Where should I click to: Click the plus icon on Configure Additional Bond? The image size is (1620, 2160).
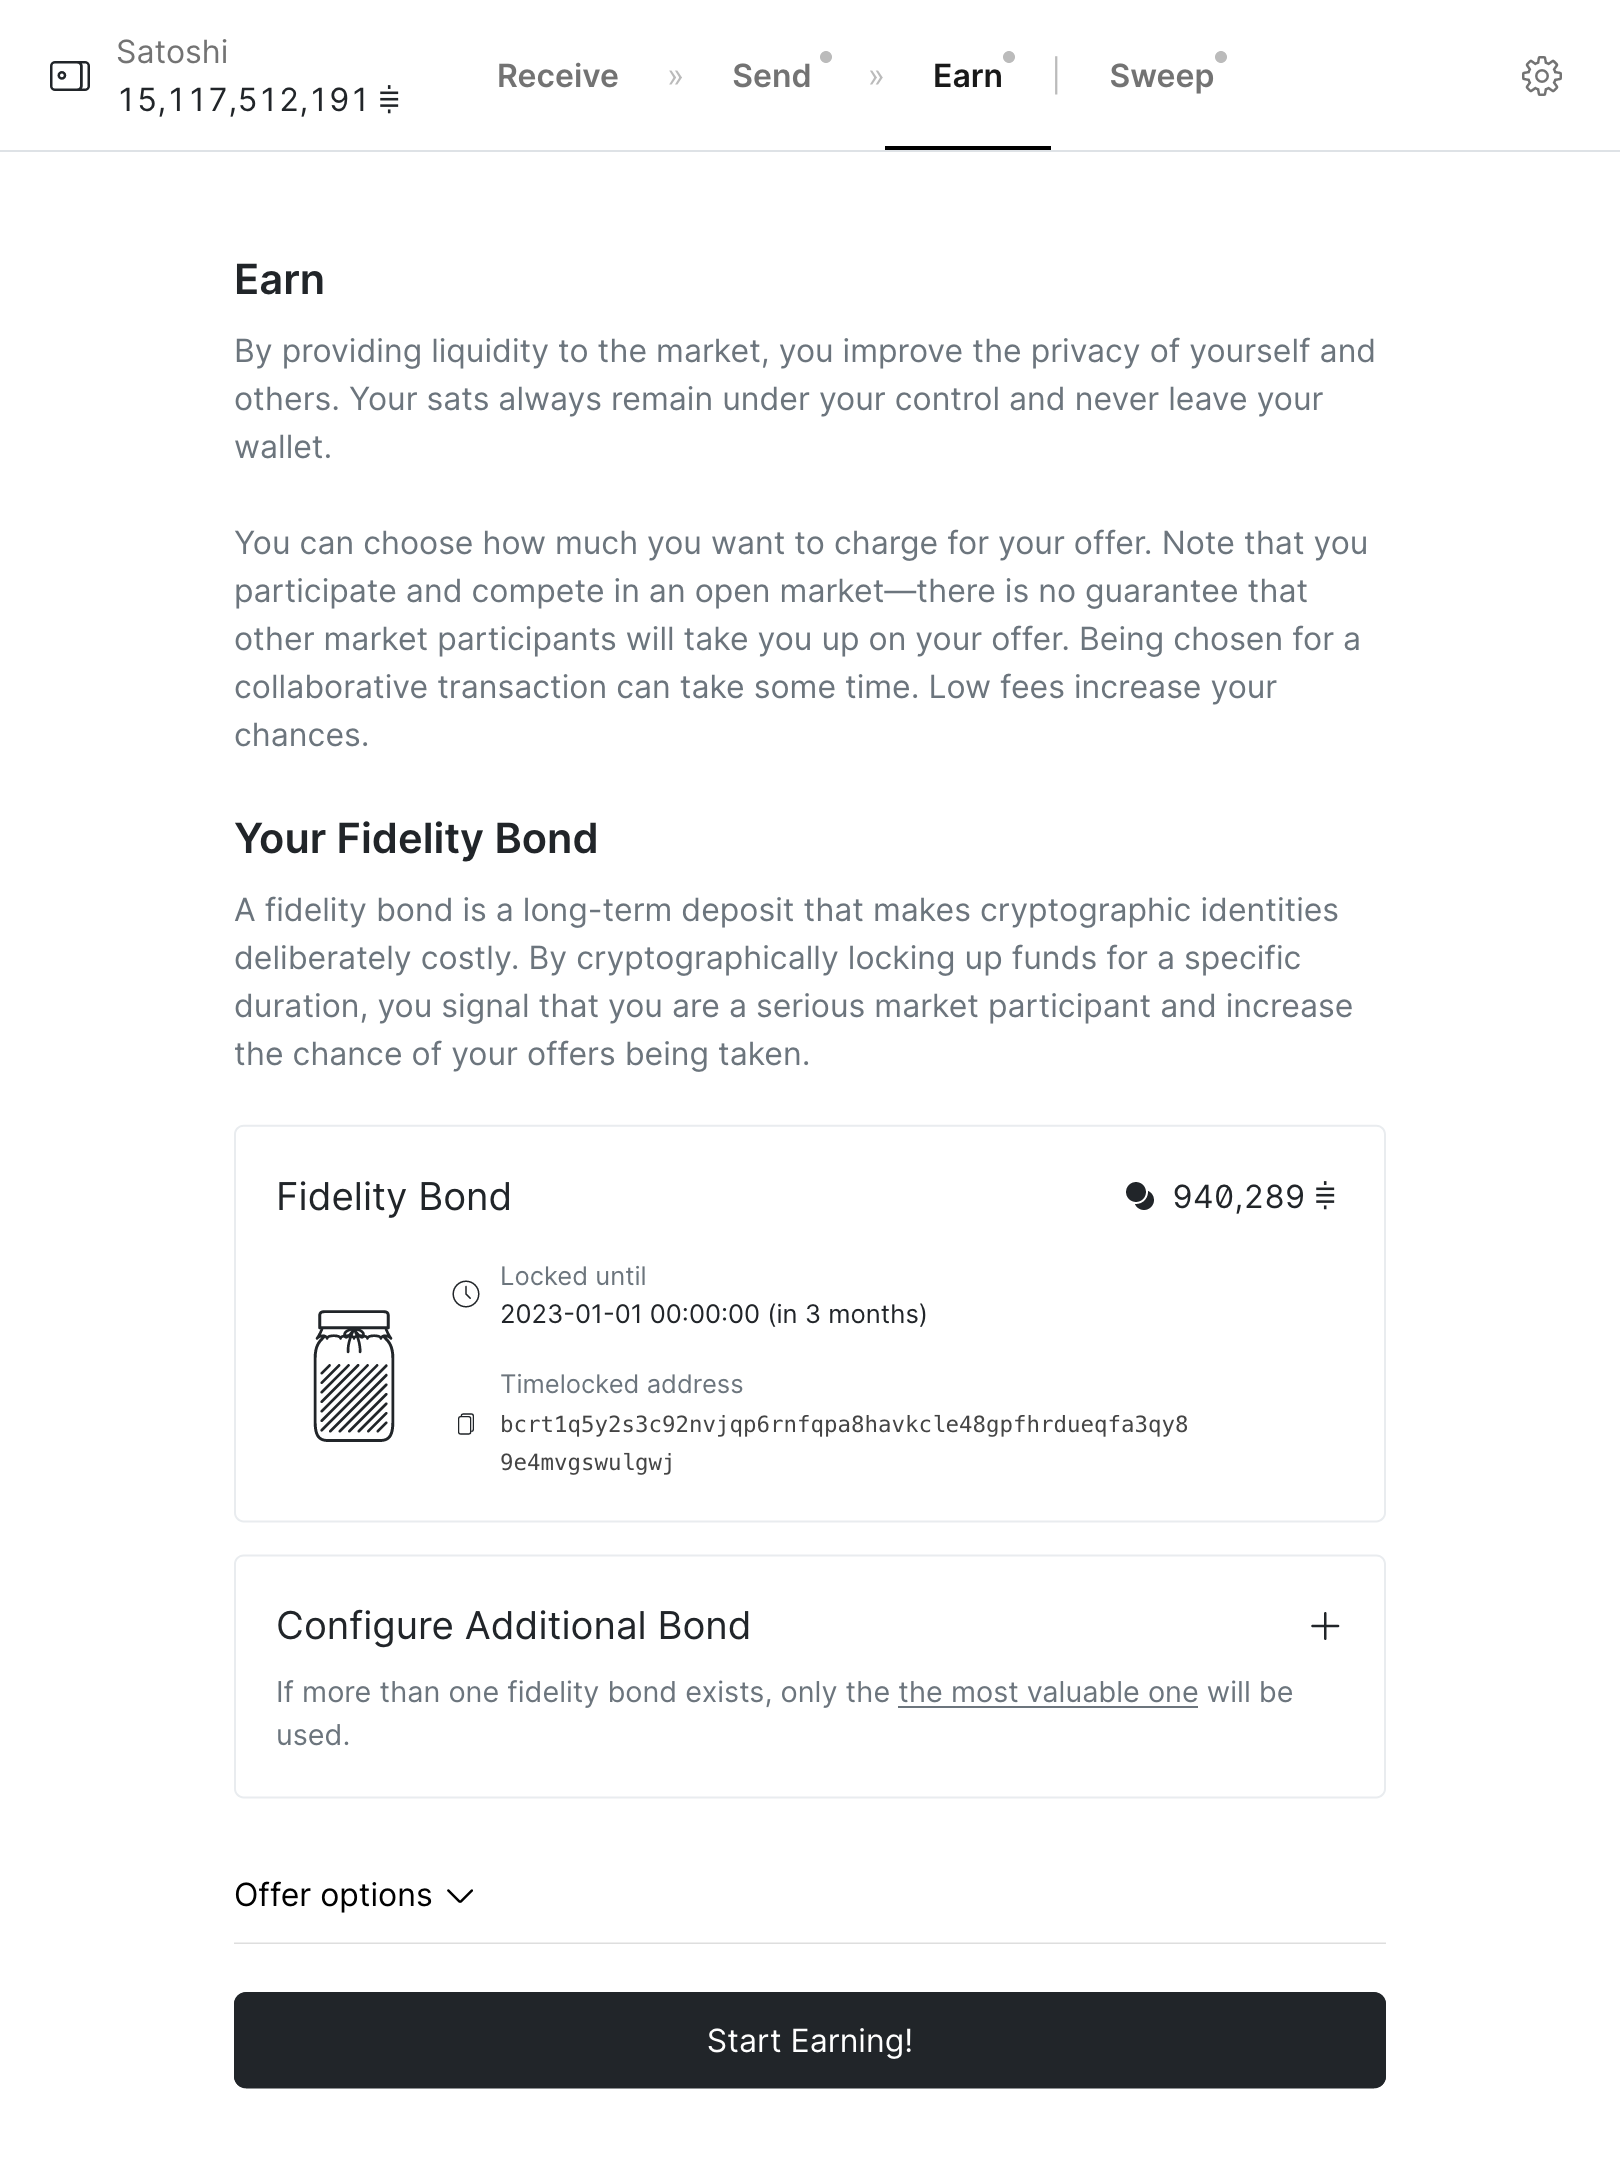point(1325,1626)
